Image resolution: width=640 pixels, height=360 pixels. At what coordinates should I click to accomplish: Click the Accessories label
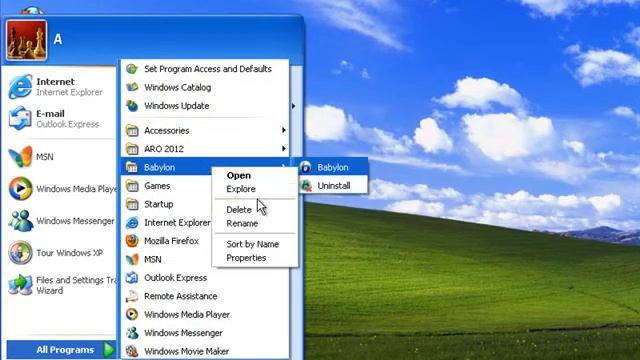click(167, 131)
